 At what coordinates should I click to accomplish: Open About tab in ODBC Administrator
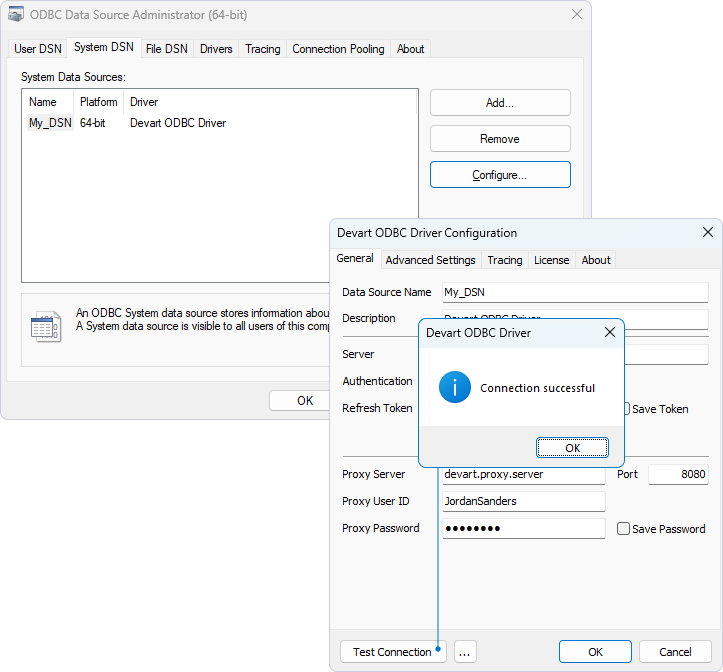click(x=410, y=48)
